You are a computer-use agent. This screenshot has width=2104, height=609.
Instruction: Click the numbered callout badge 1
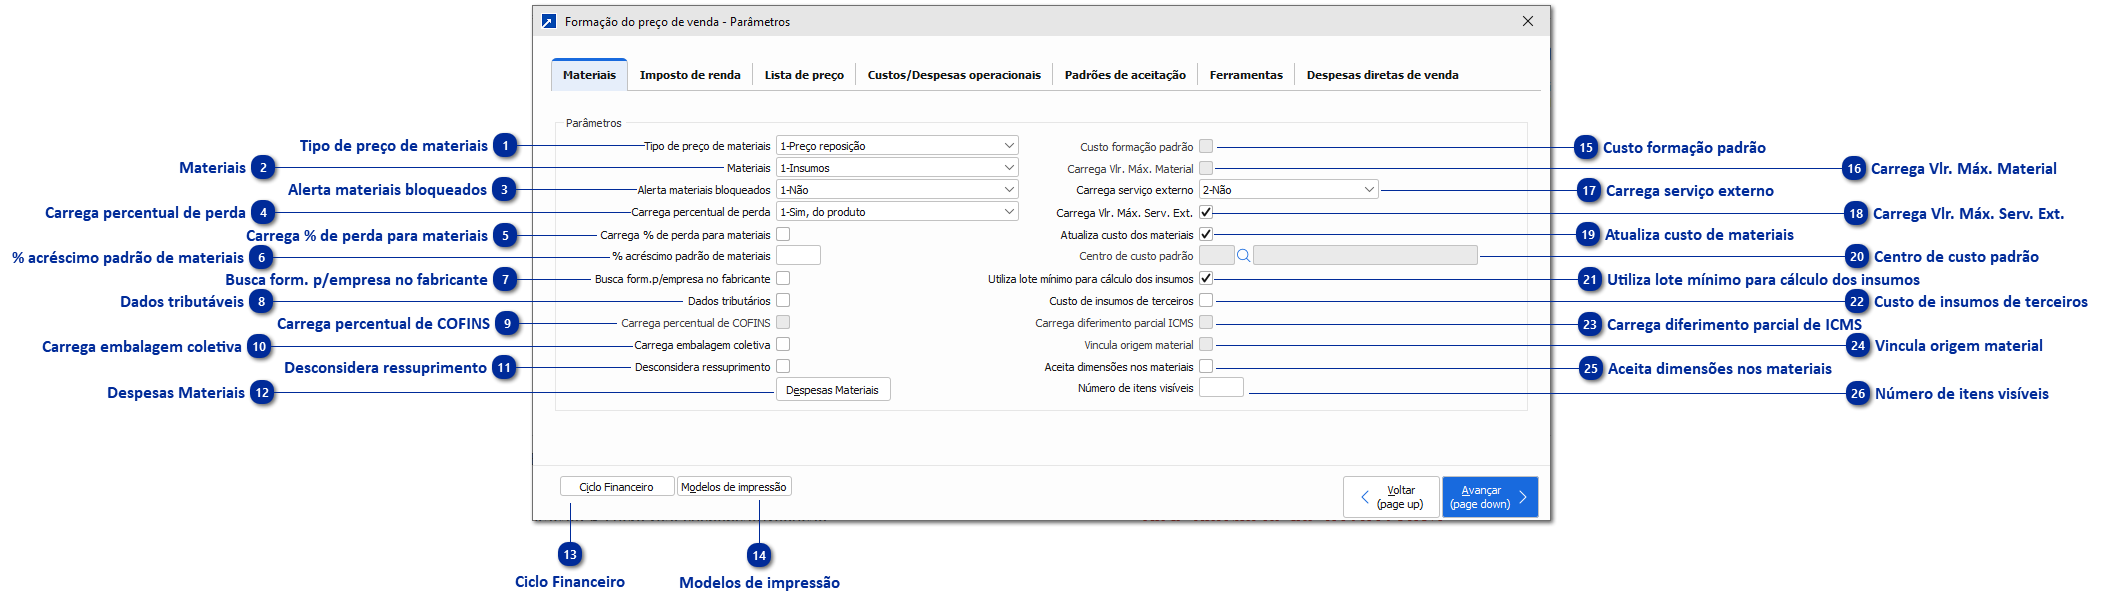(506, 146)
